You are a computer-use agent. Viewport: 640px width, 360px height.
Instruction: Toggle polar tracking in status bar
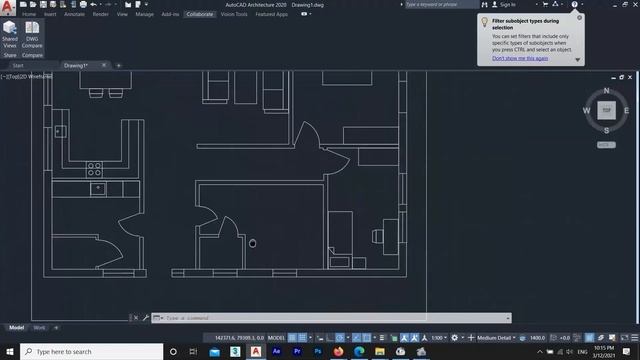(x=340, y=338)
